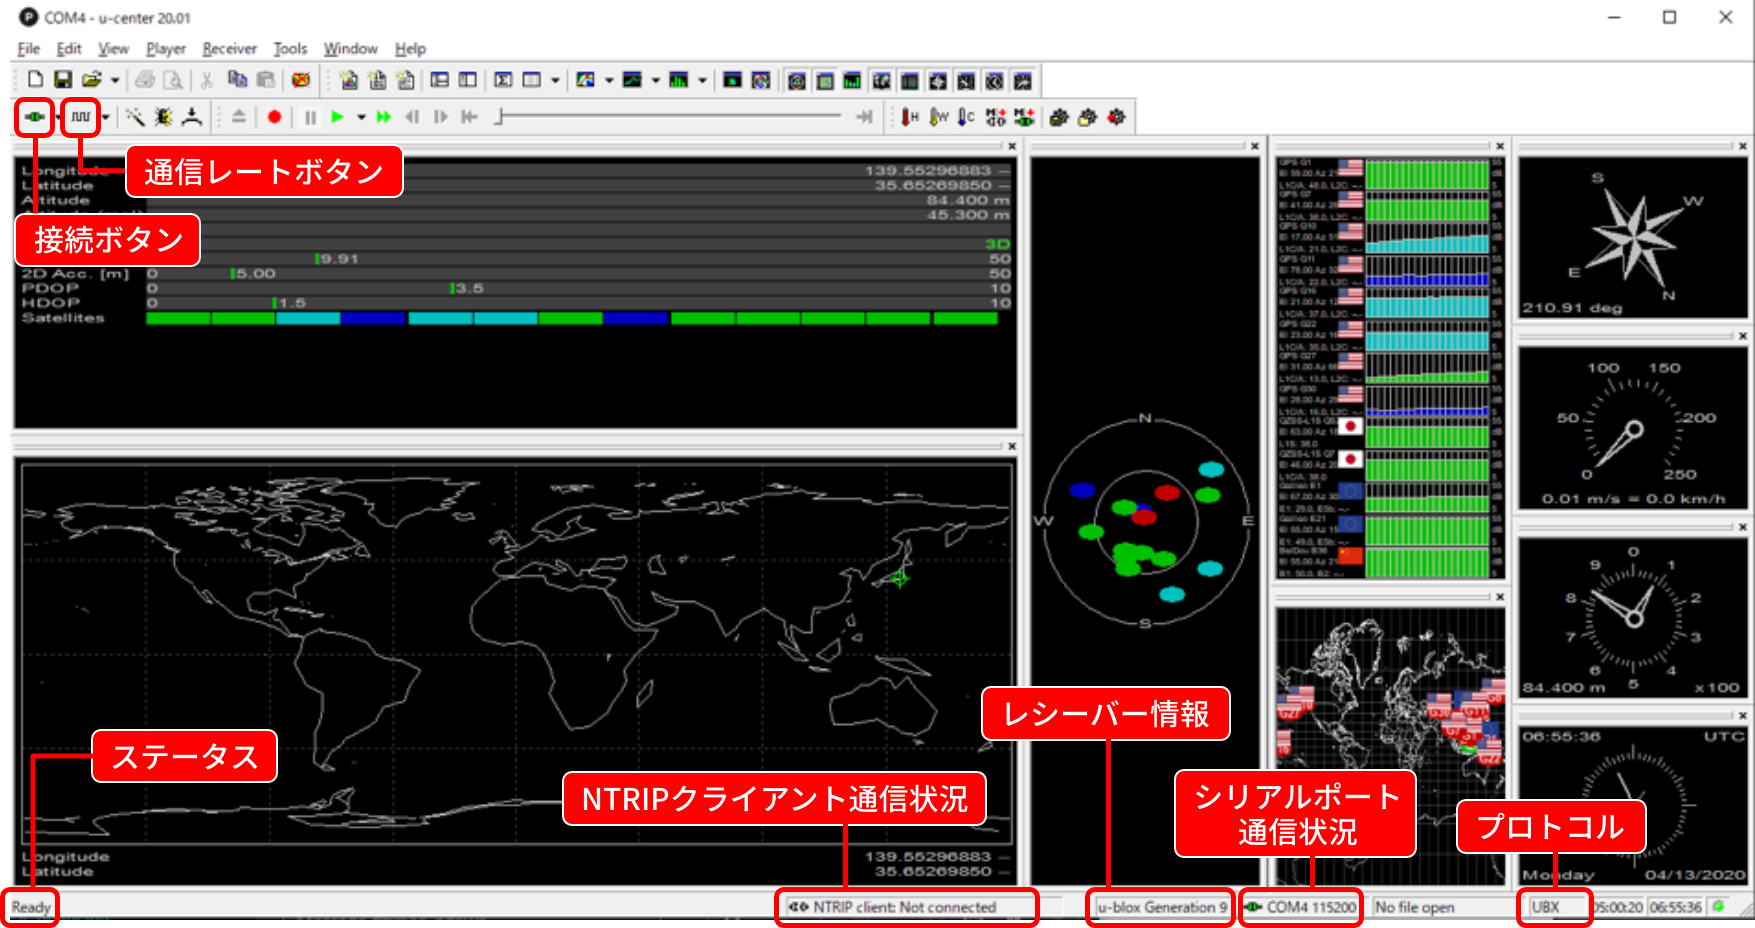Click the fast forward playback icon
The width and height of the screenshot is (1755, 928).
click(384, 117)
